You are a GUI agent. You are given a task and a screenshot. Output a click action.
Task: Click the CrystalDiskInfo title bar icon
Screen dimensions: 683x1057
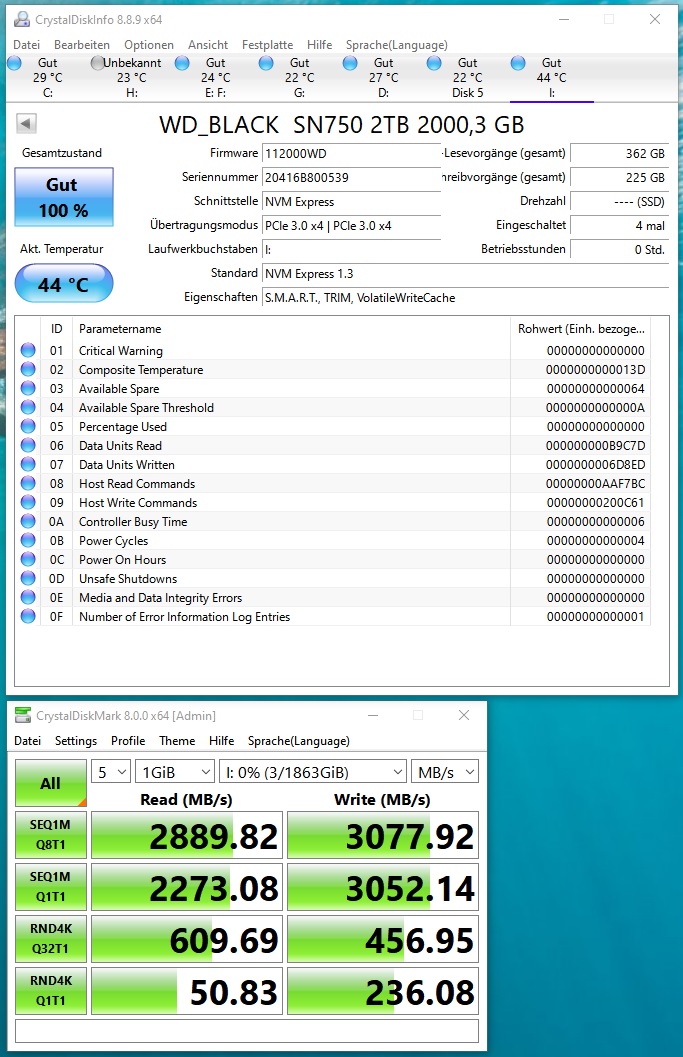pos(22,20)
